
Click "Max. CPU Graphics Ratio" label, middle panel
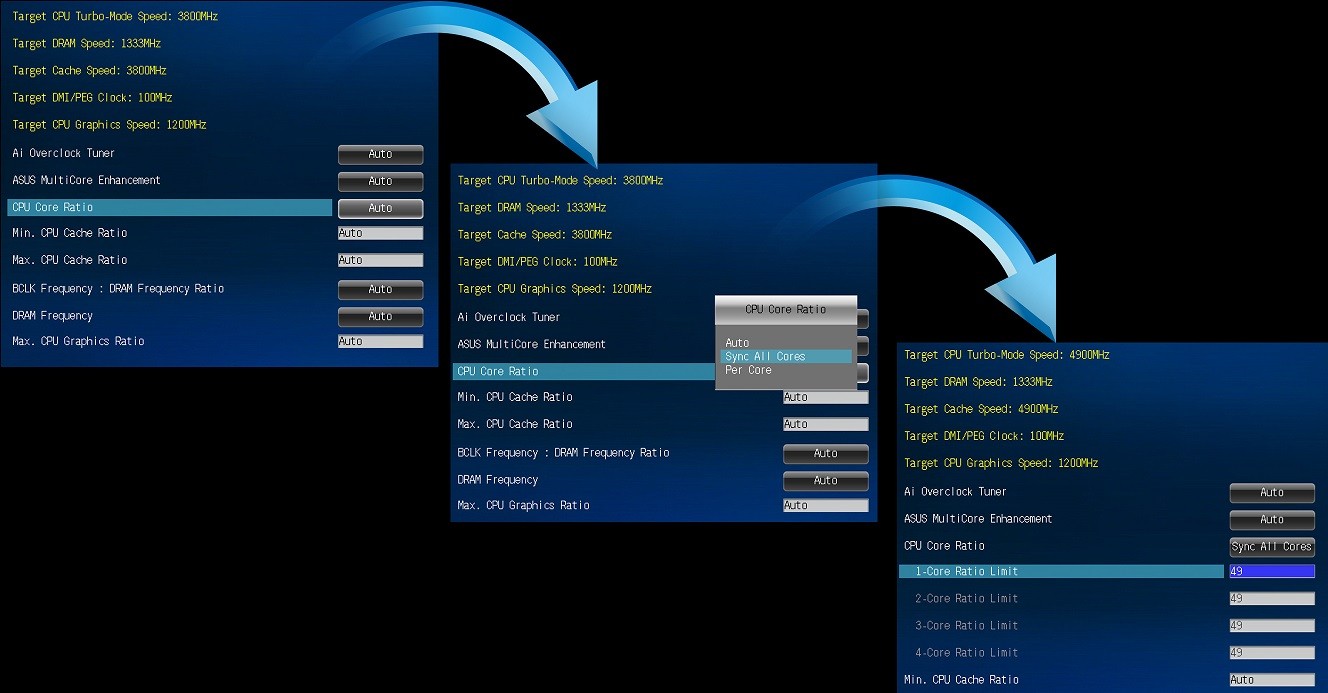[523, 505]
